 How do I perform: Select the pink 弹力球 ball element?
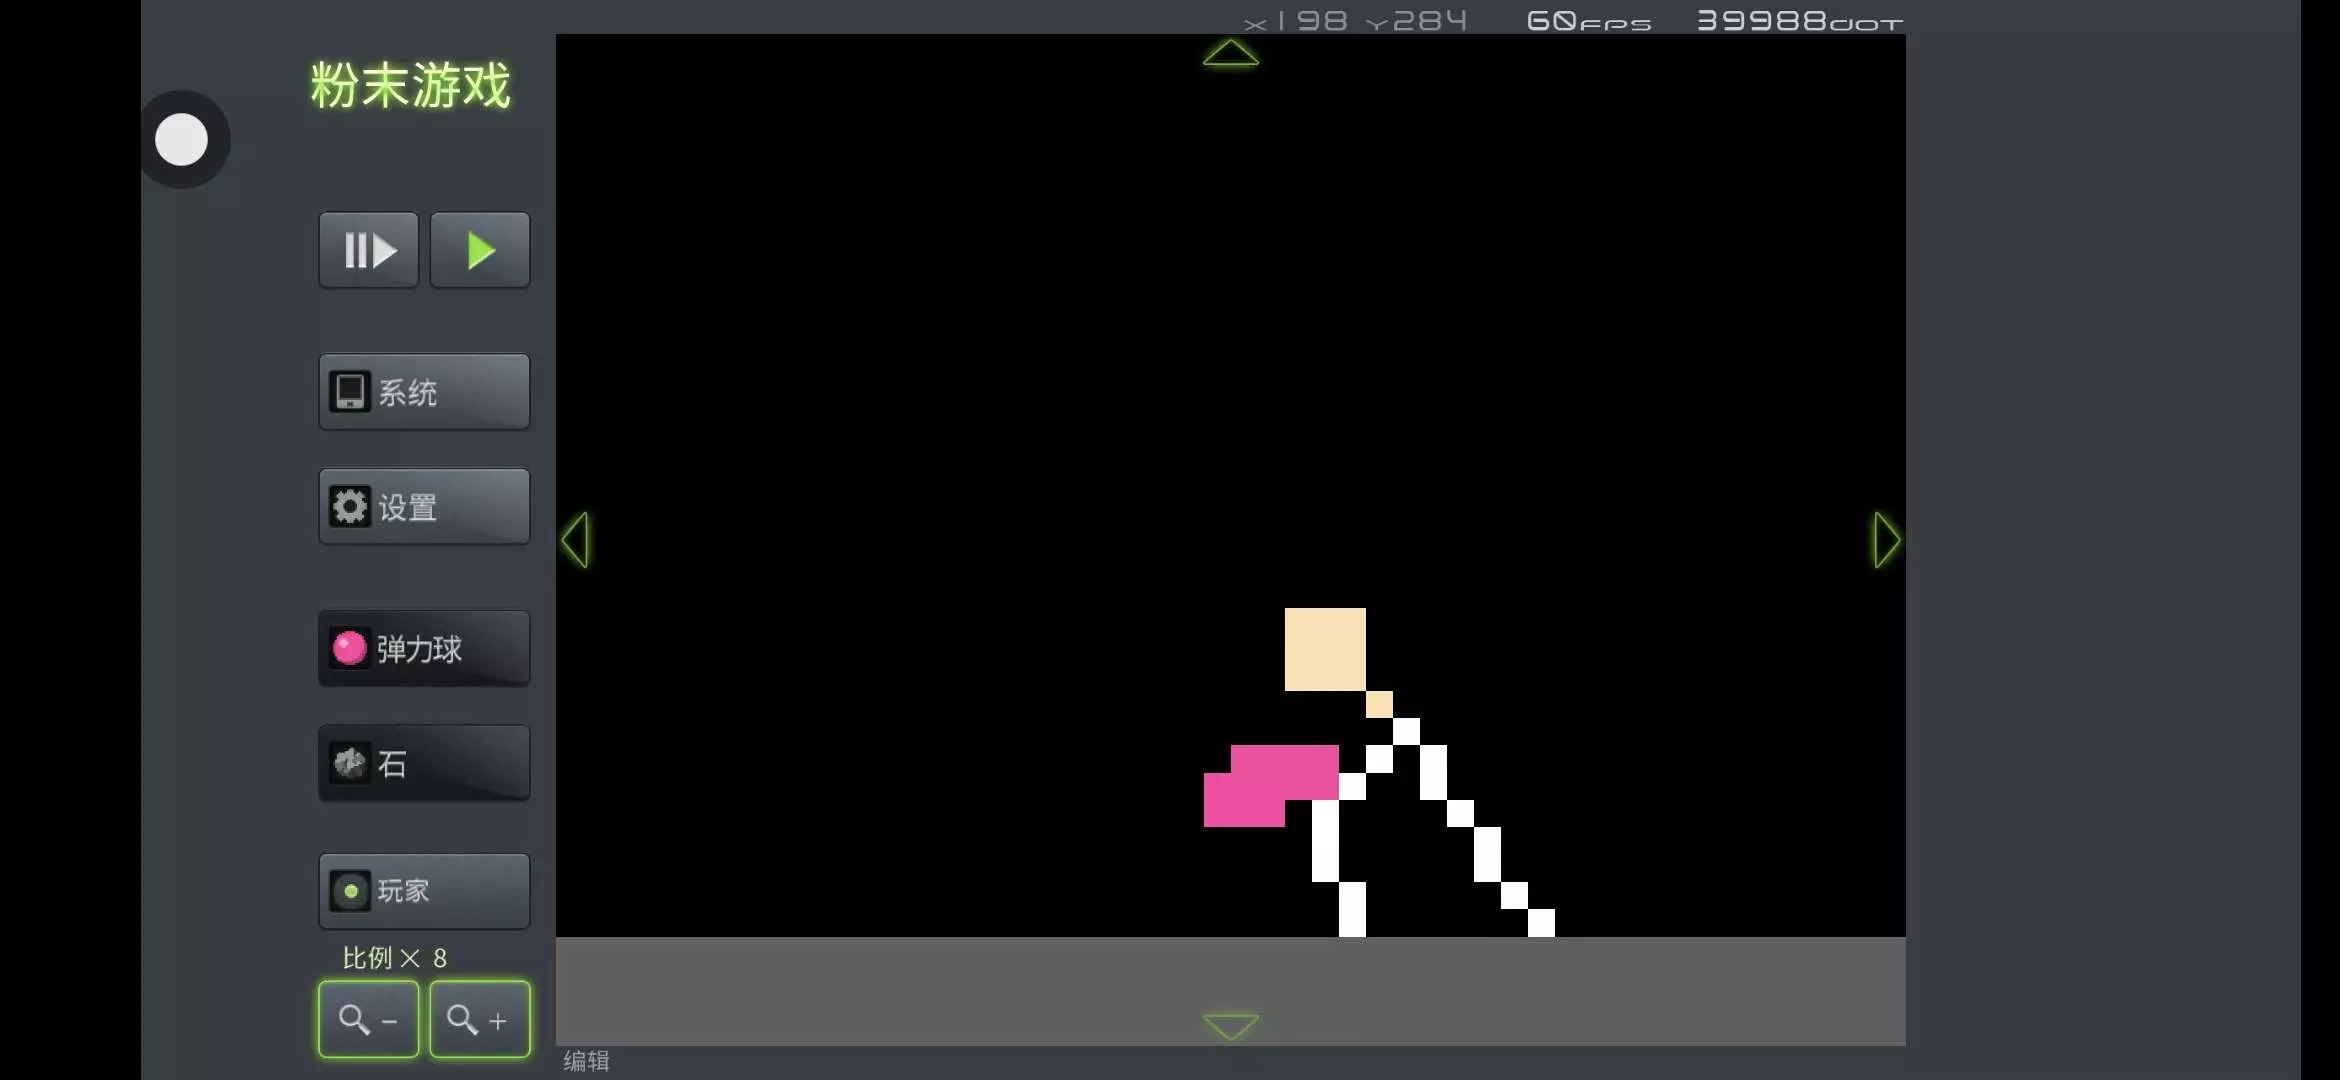[x=424, y=649]
